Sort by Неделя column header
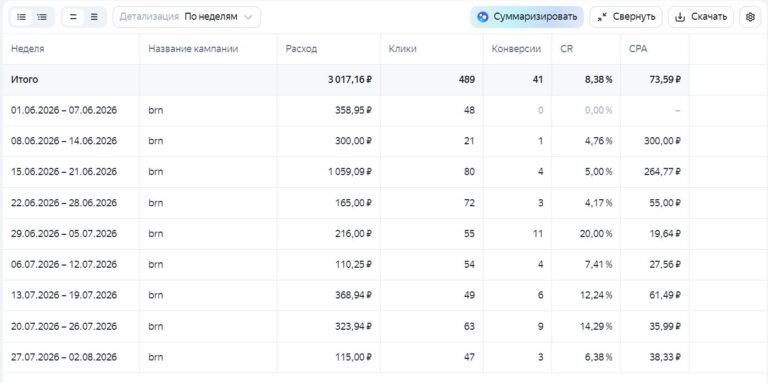The height and width of the screenshot is (383, 768). 27,49
